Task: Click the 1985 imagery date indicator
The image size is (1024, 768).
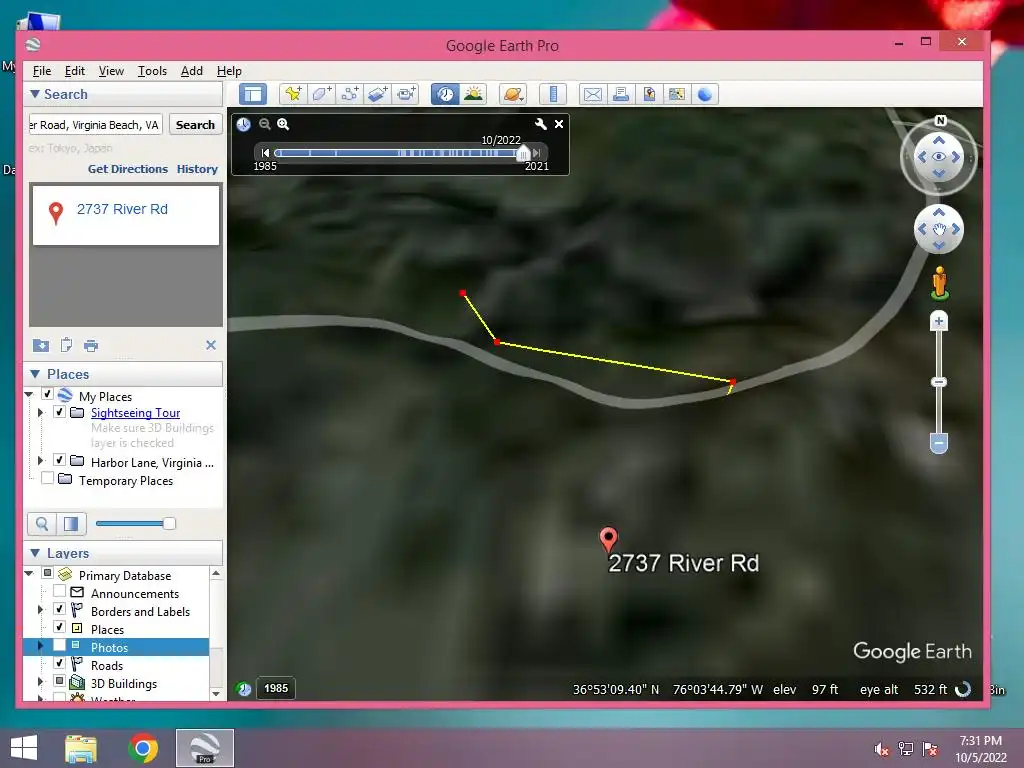Action: coord(276,688)
